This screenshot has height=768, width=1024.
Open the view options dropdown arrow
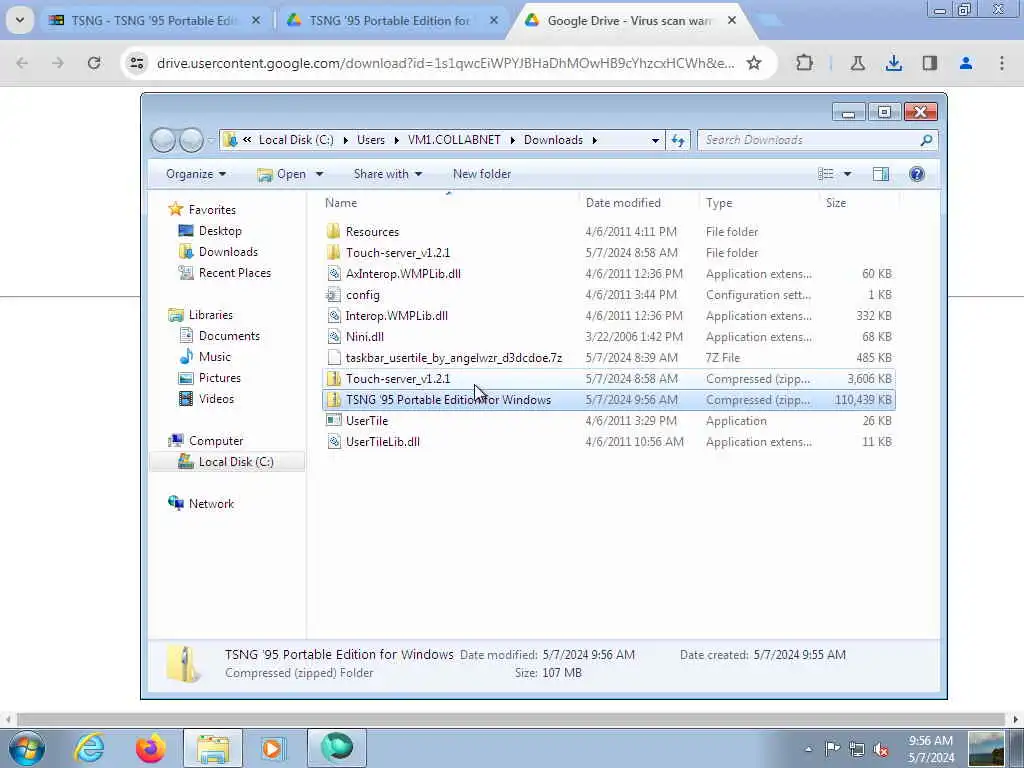tap(848, 174)
